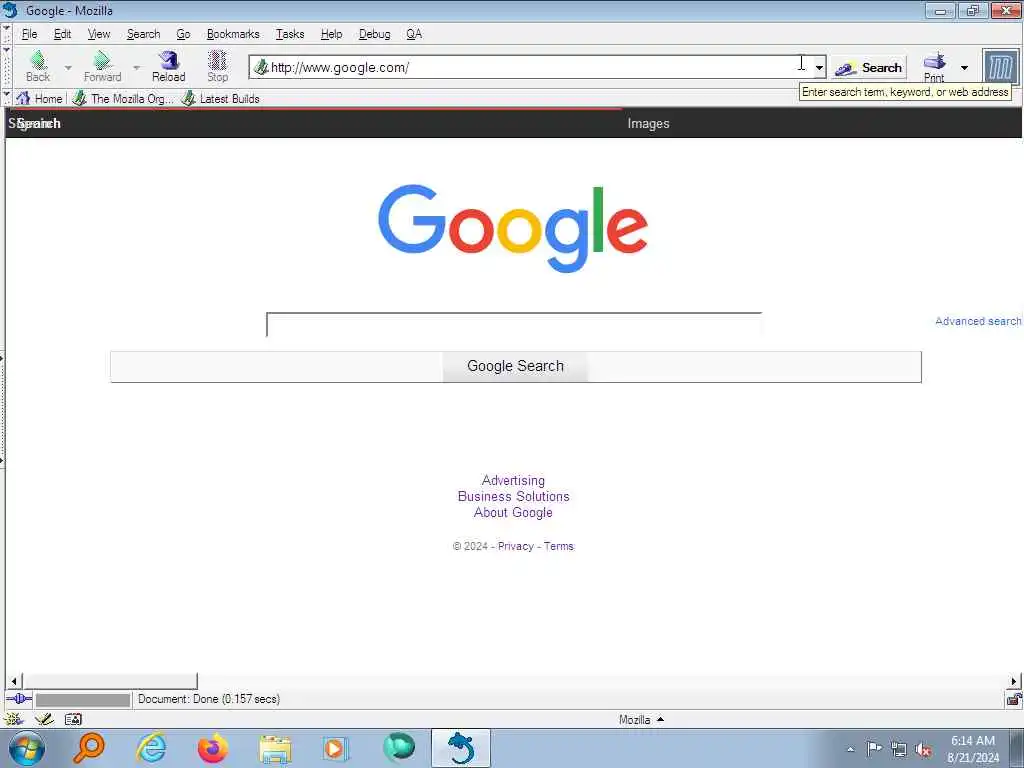Open the Print options dropdown arrow
1024x768 pixels.
click(x=964, y=67)
